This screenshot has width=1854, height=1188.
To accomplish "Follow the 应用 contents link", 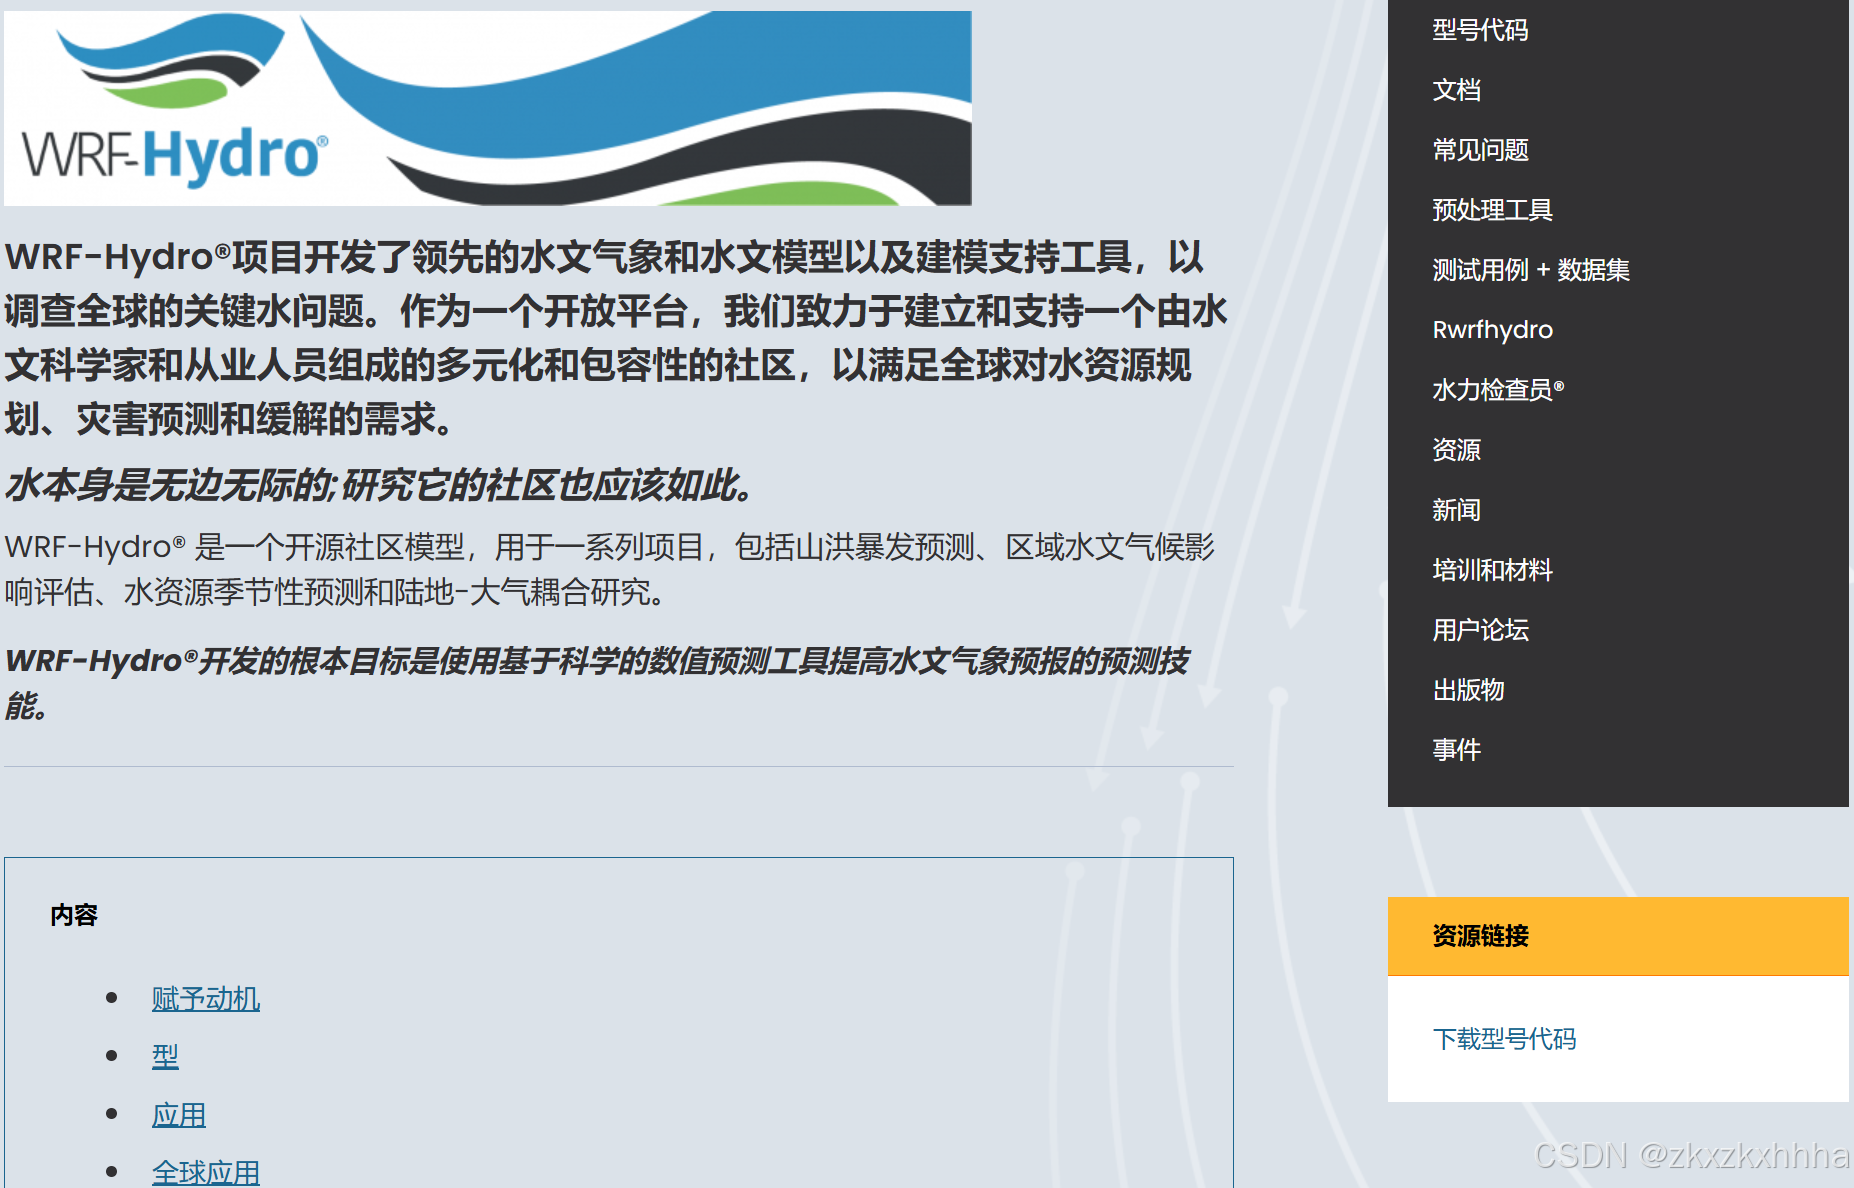I will pyautogui.click(x=179, y=1115).
